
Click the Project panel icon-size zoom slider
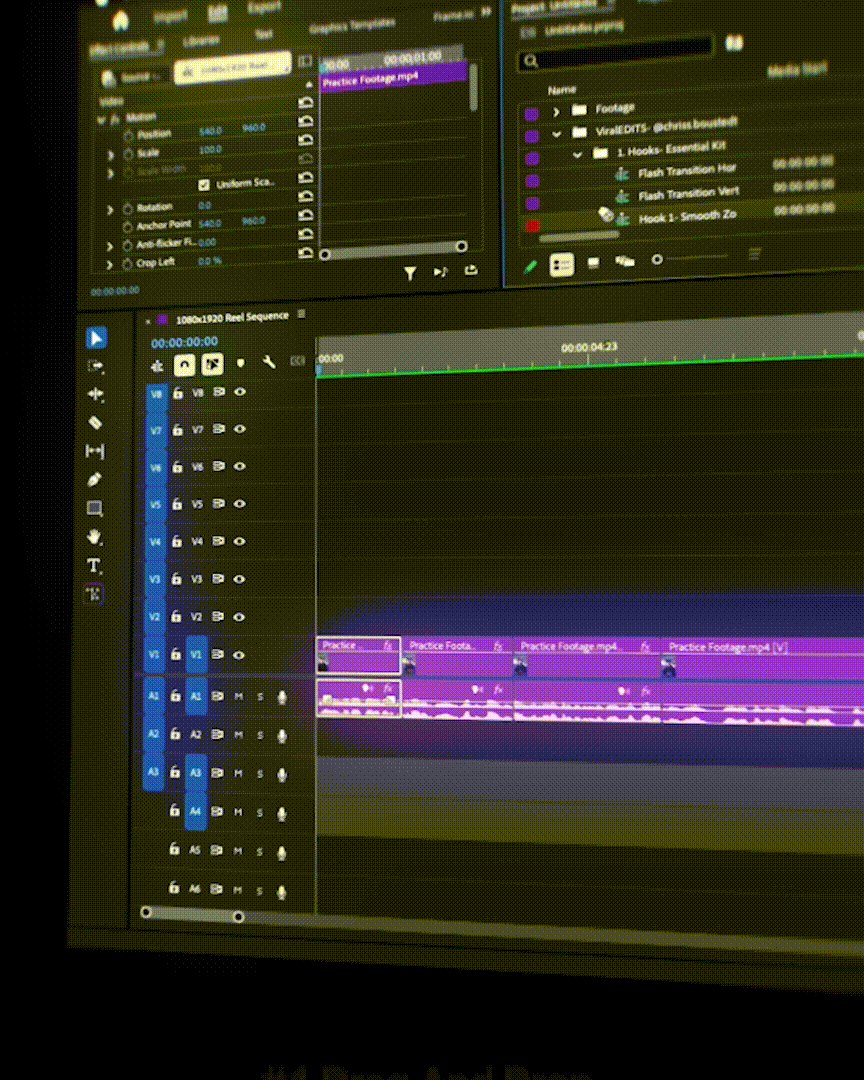point(657,260)
